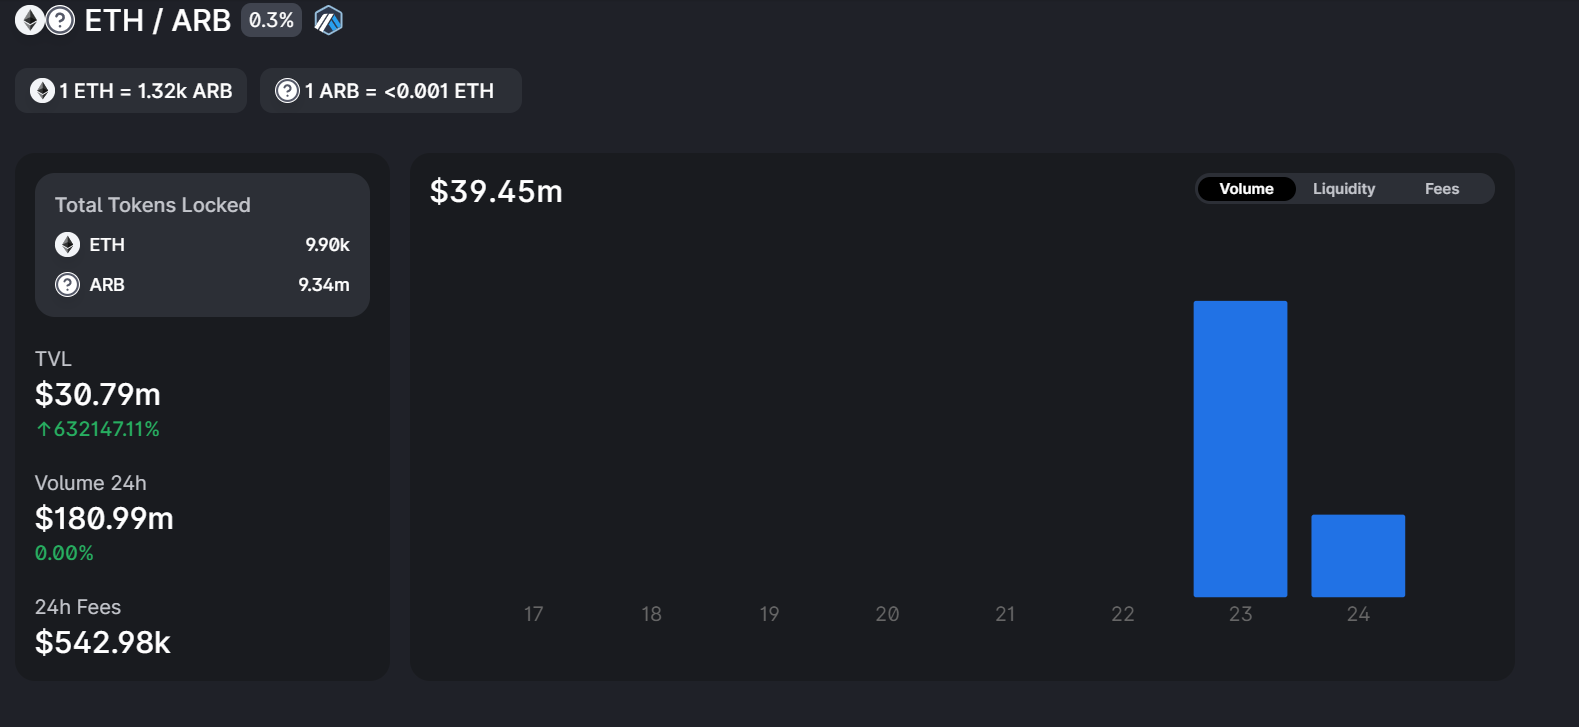This screenshot has height=727, width=1579.
Task: Click the 0.3% fee tier badge
Action: [271, 19]
